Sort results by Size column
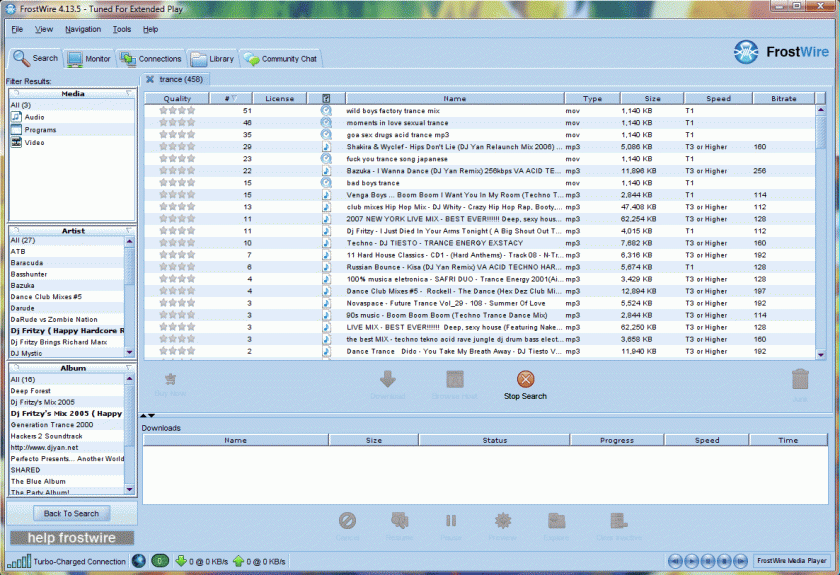 pyautogui.click(x=652, y=99)
